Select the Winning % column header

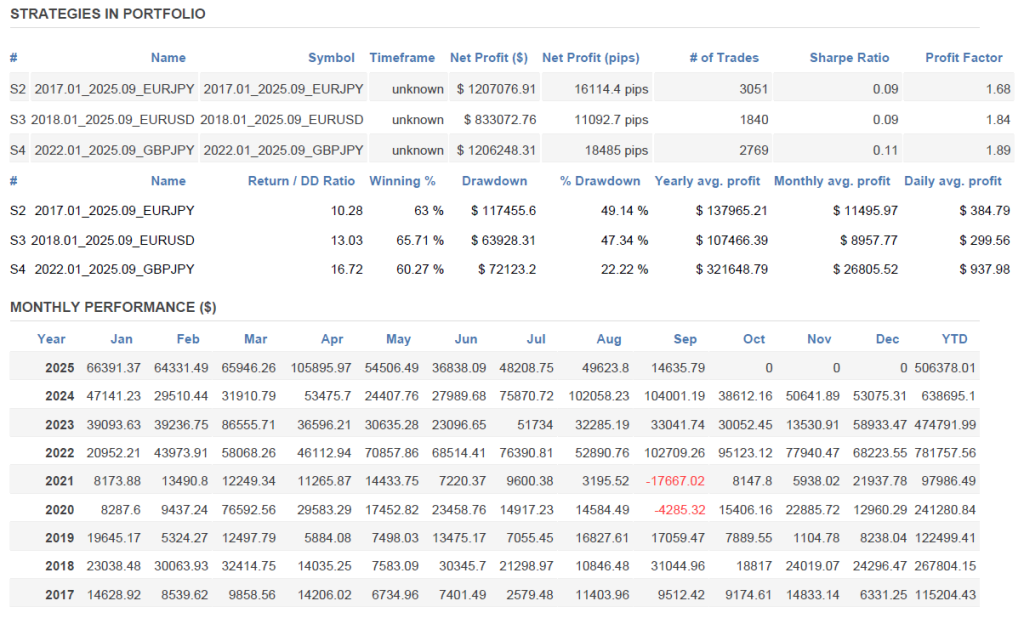402,181
